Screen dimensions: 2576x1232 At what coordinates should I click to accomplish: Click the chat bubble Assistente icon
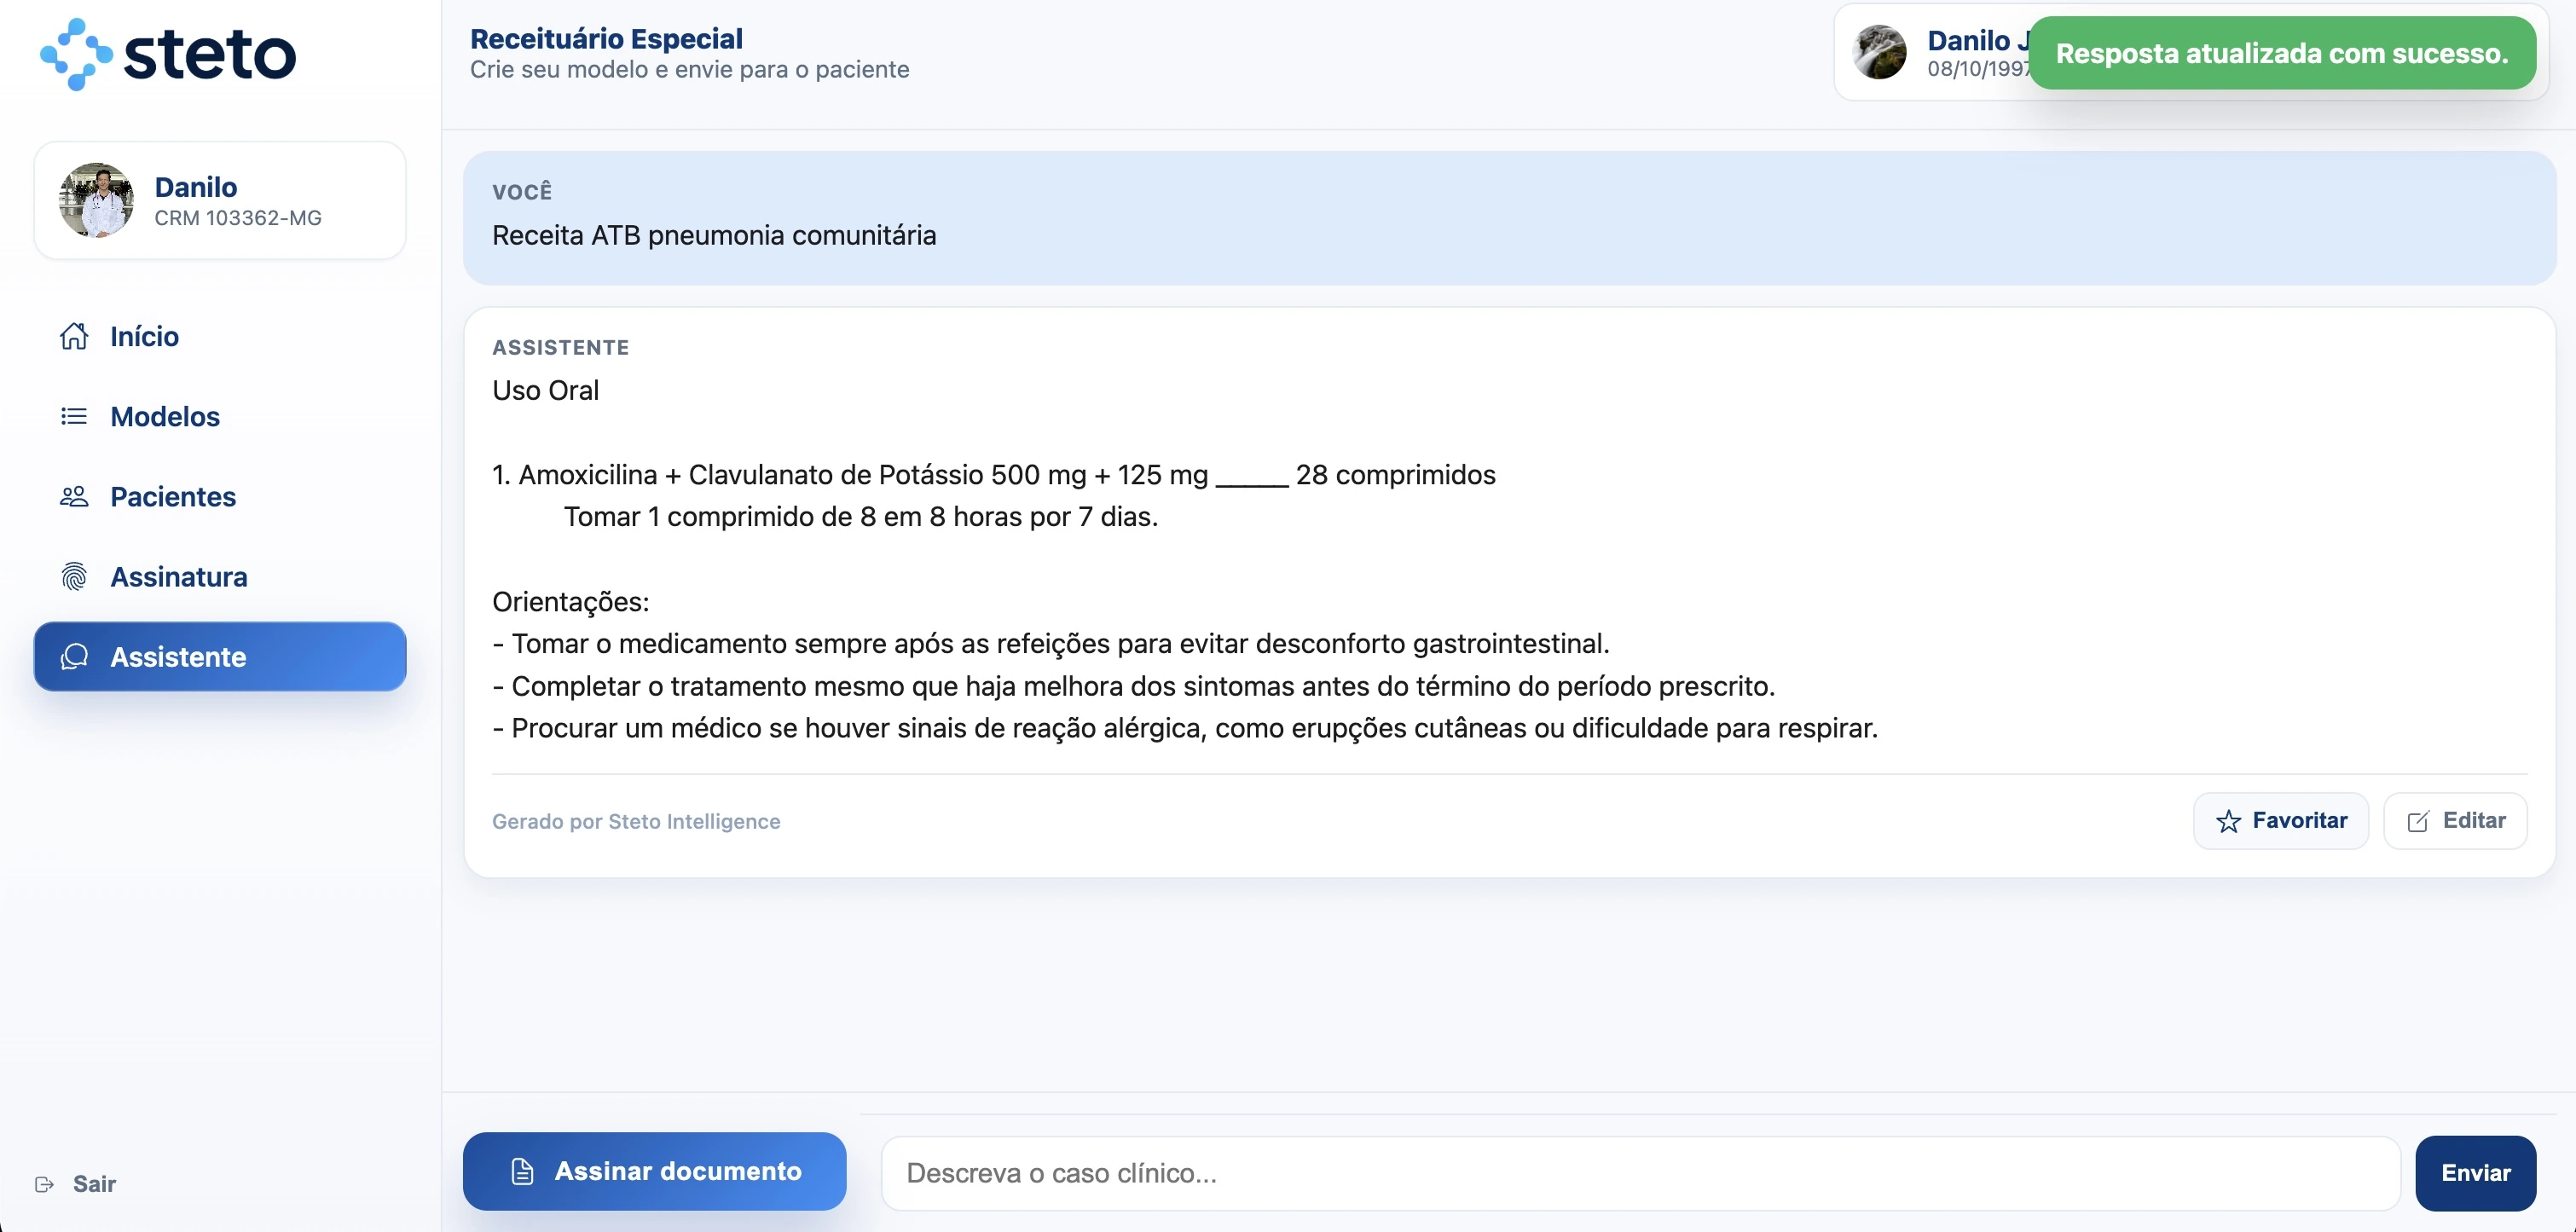[74, 657]
